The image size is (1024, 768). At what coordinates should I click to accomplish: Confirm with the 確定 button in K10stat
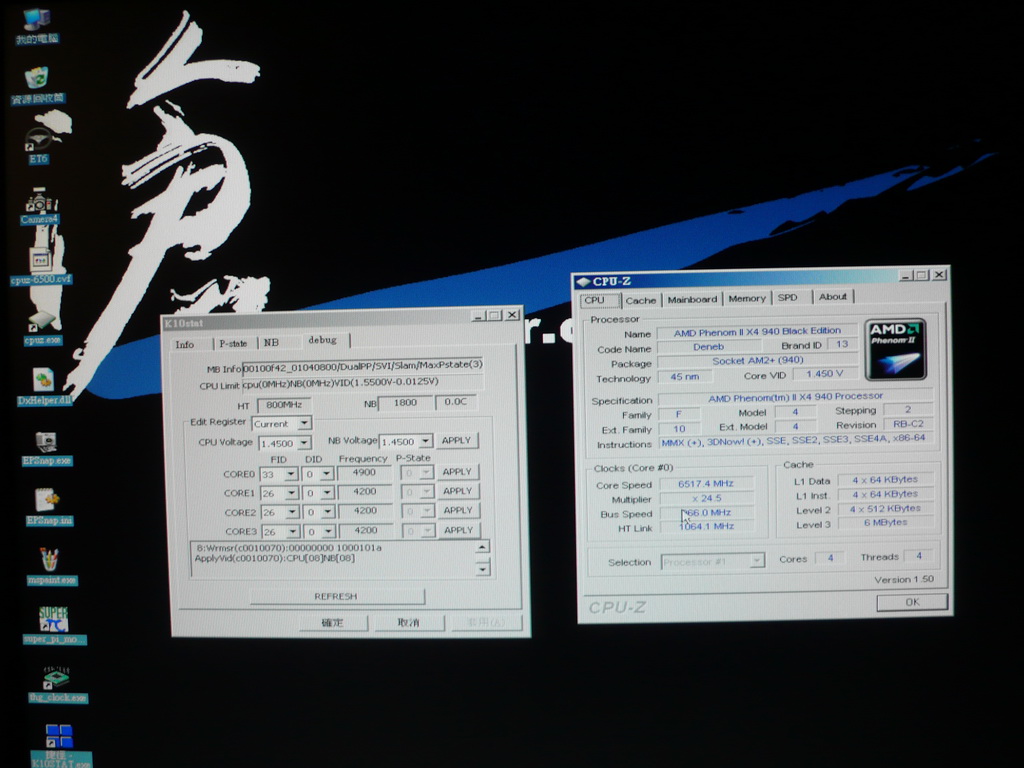tap(333, 623)
